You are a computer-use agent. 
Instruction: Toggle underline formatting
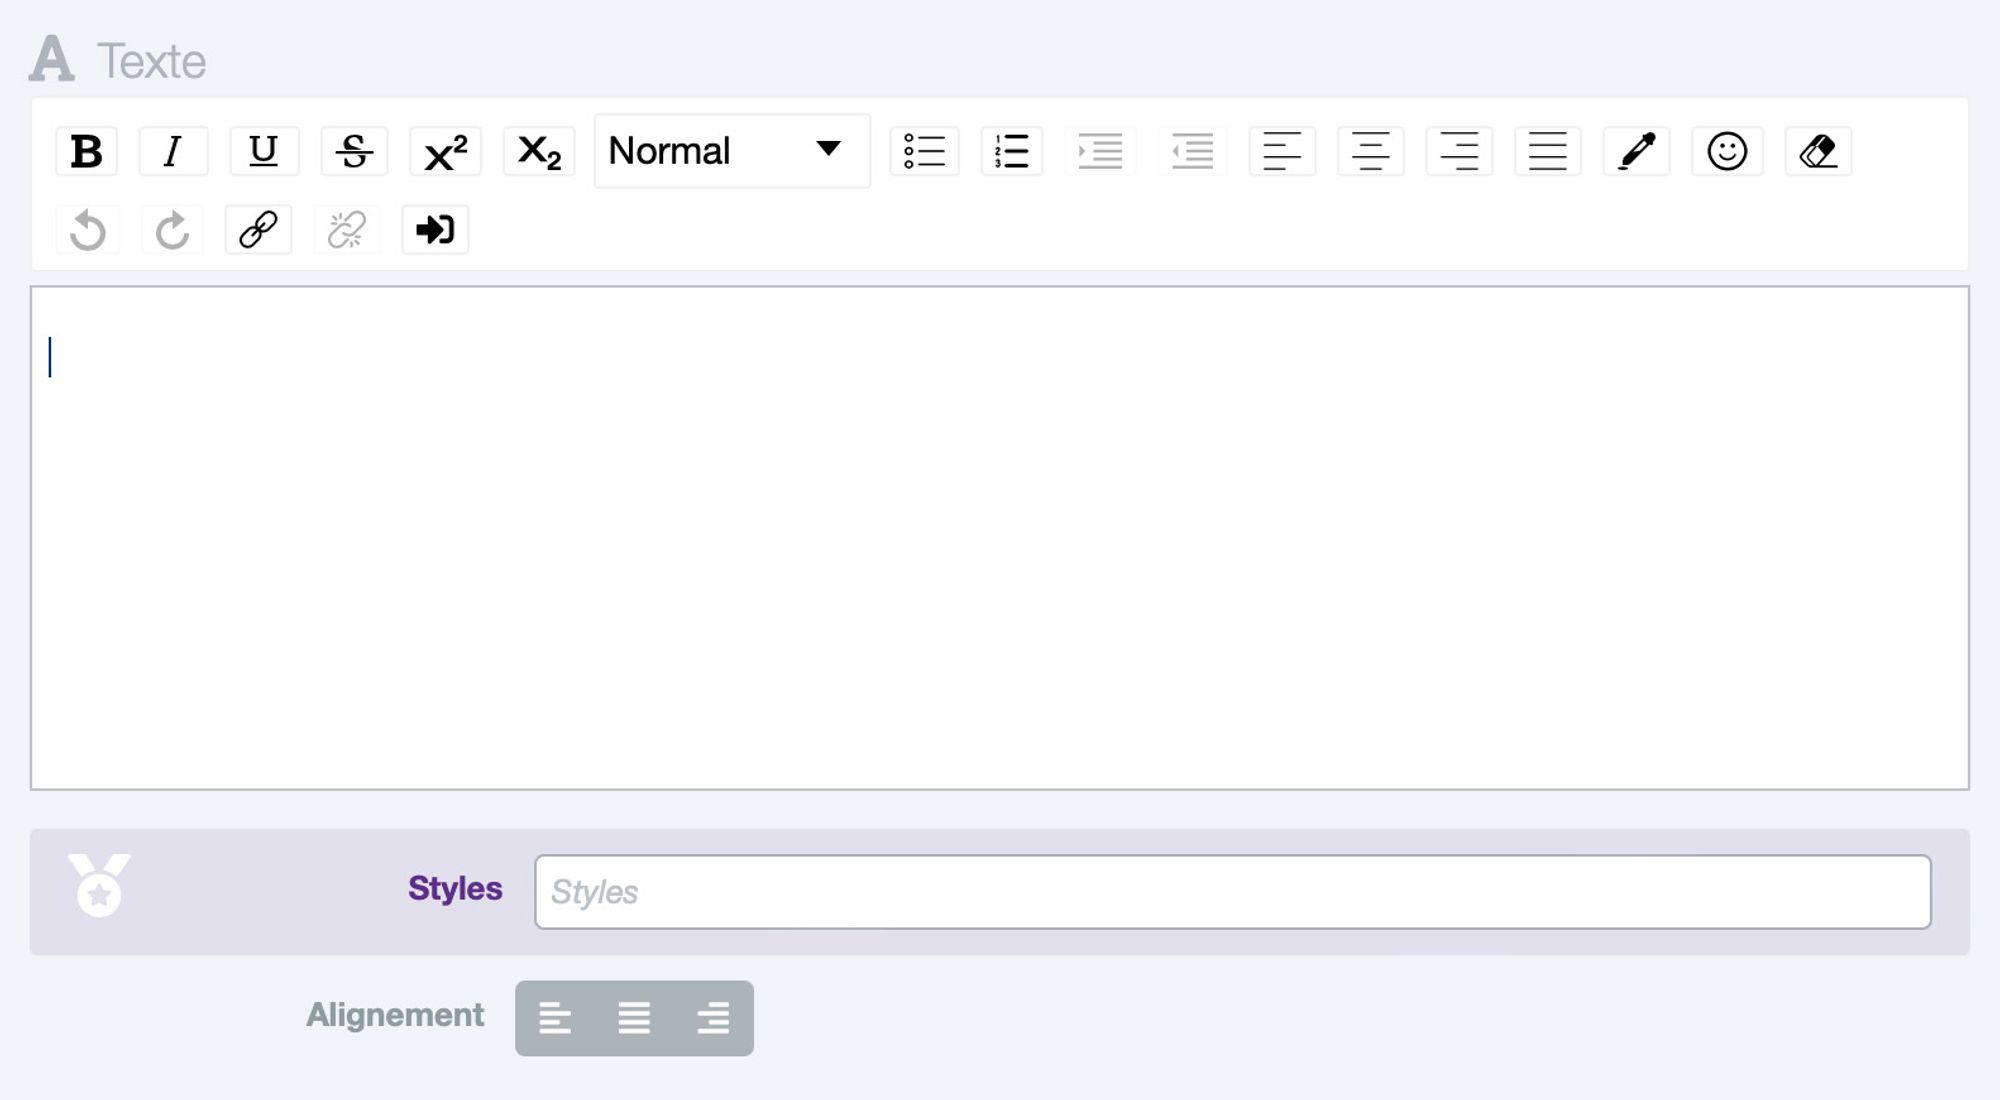pos(264,151)
